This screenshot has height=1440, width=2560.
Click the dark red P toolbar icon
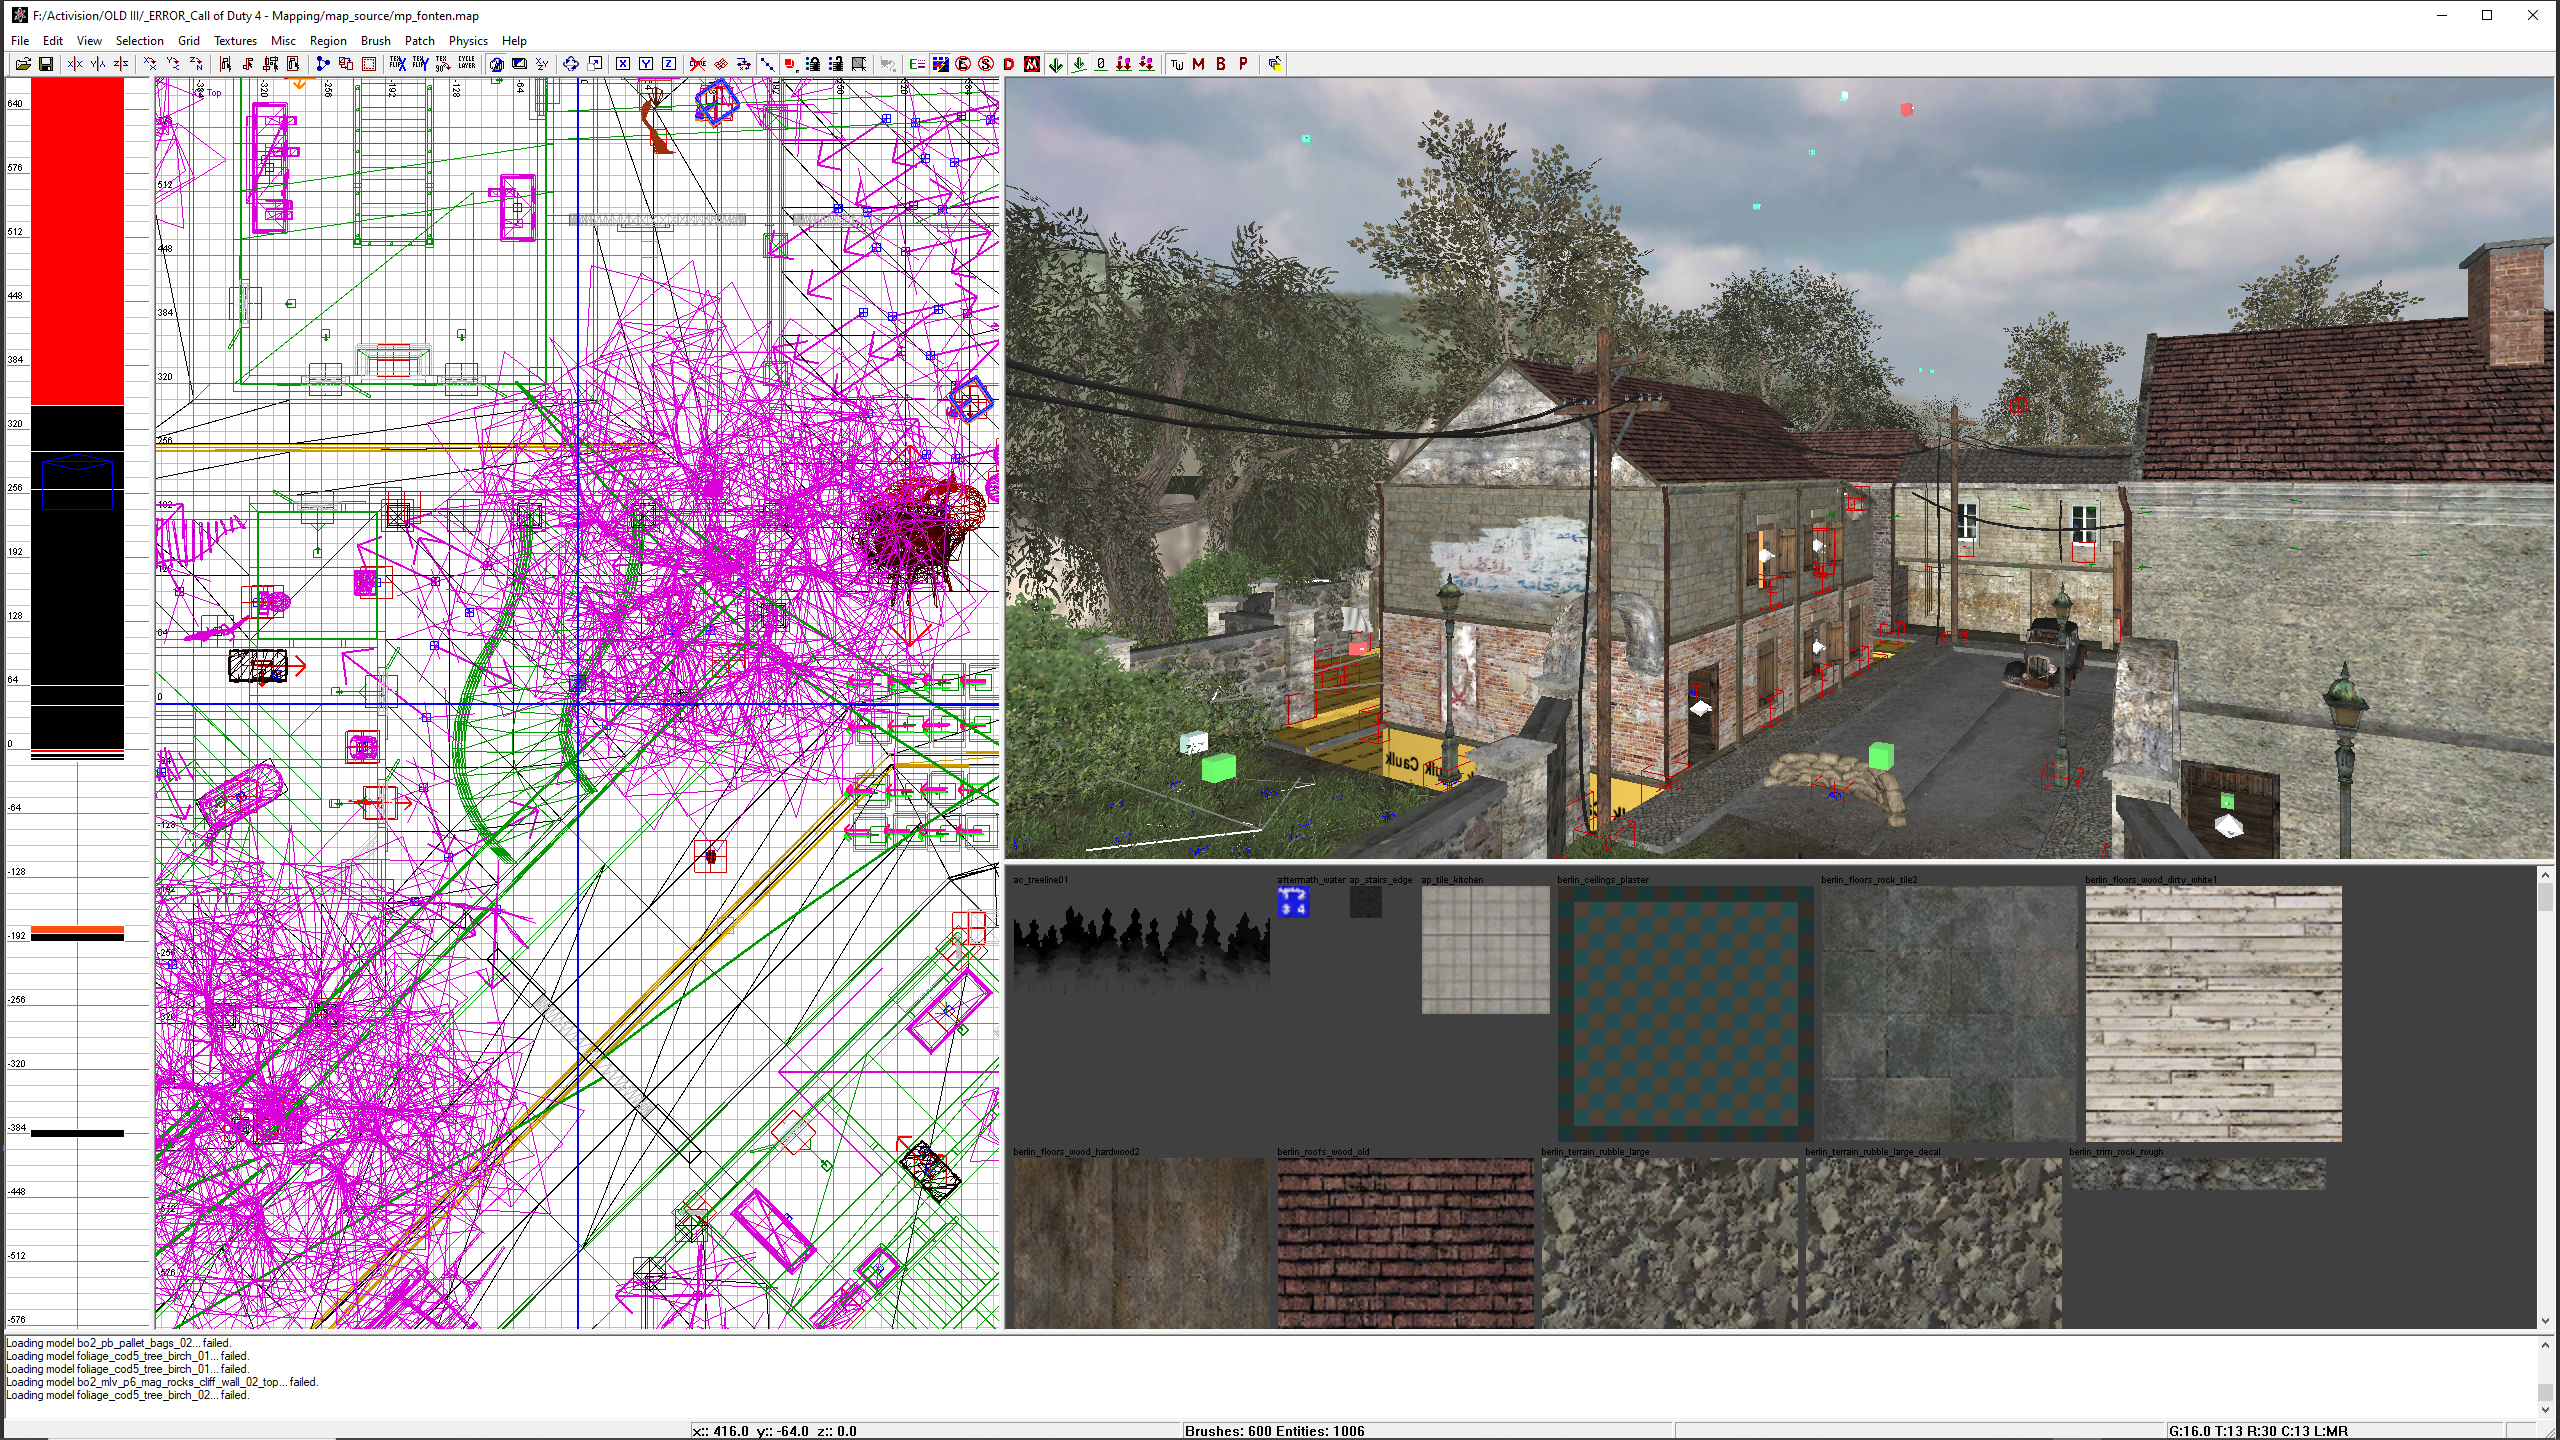point(1243,64)
